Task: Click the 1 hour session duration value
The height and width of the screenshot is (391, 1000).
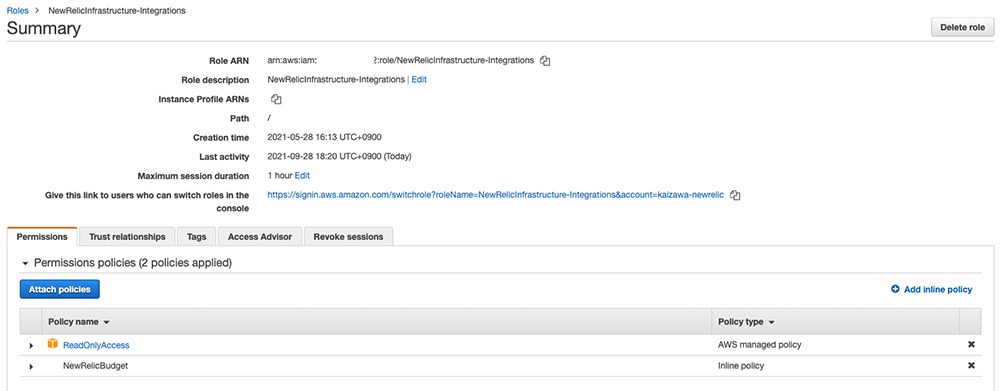Action: (280, 175)
